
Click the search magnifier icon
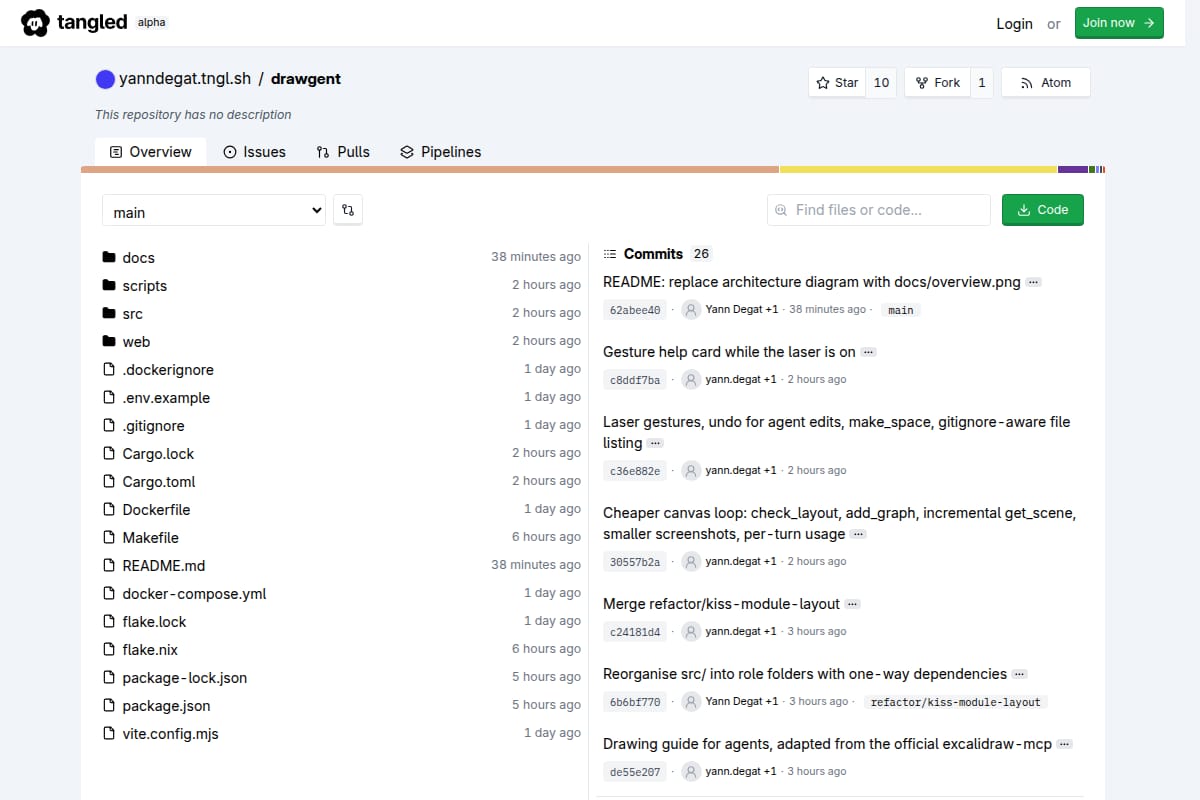781,210
